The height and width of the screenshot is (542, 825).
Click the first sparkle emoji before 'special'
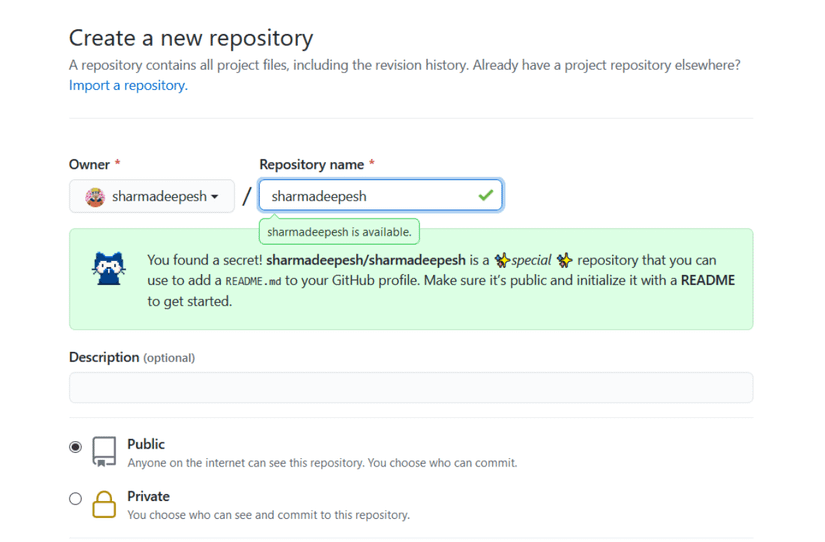pyautogui.click(x=502, y=260)
